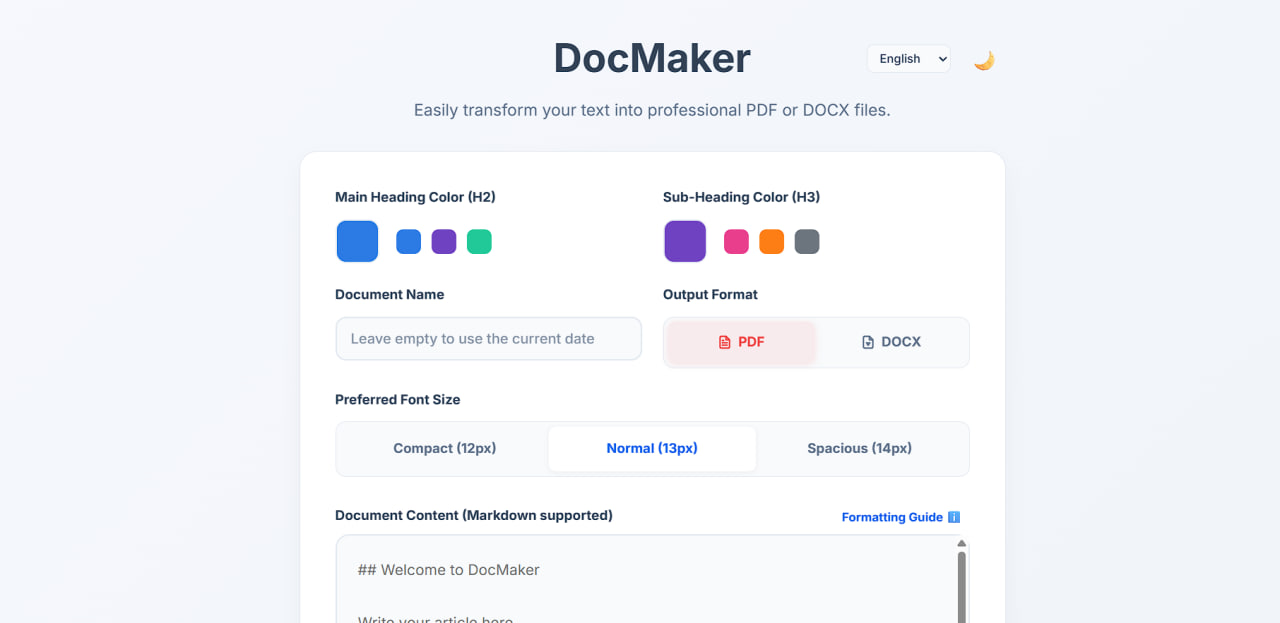Select DOCX output format
Viewport: 1280px width, 623px height.
891,342
